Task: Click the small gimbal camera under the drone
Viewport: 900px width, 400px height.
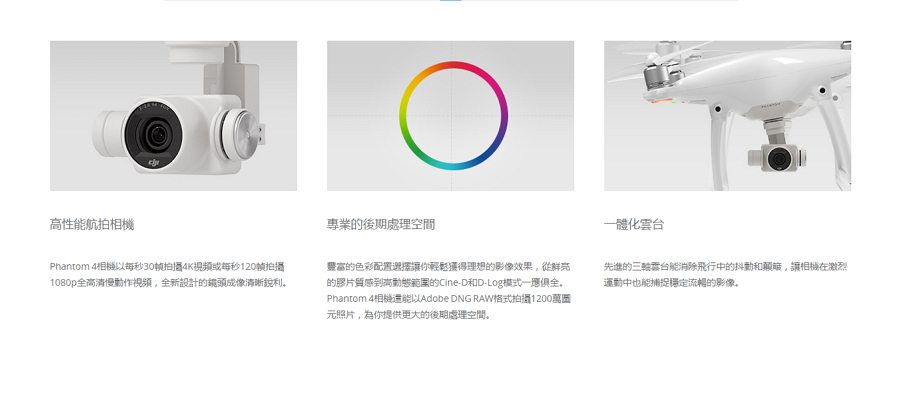Action: [777, 158]
